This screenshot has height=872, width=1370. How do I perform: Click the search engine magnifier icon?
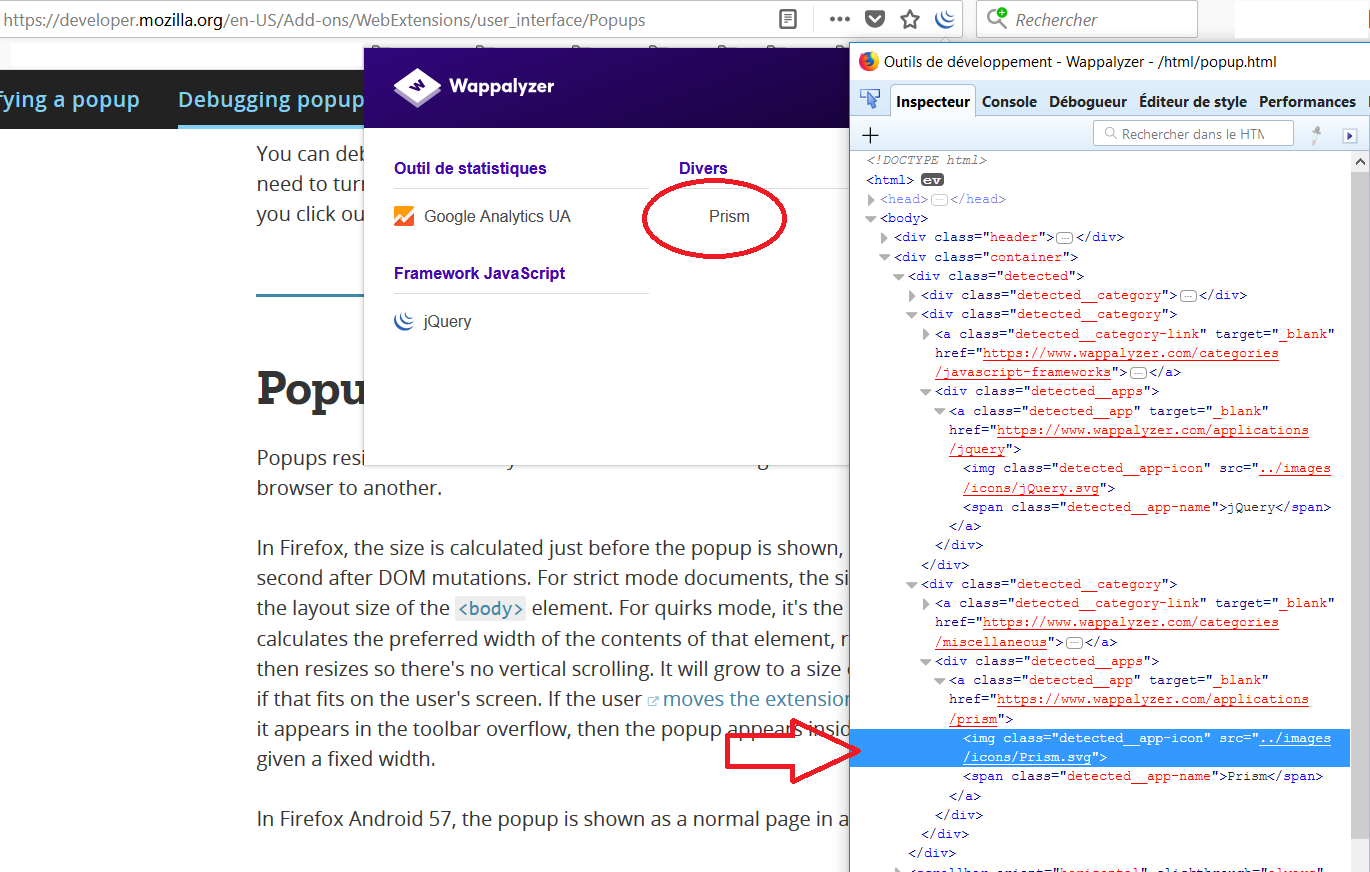(x=997, y=18)
